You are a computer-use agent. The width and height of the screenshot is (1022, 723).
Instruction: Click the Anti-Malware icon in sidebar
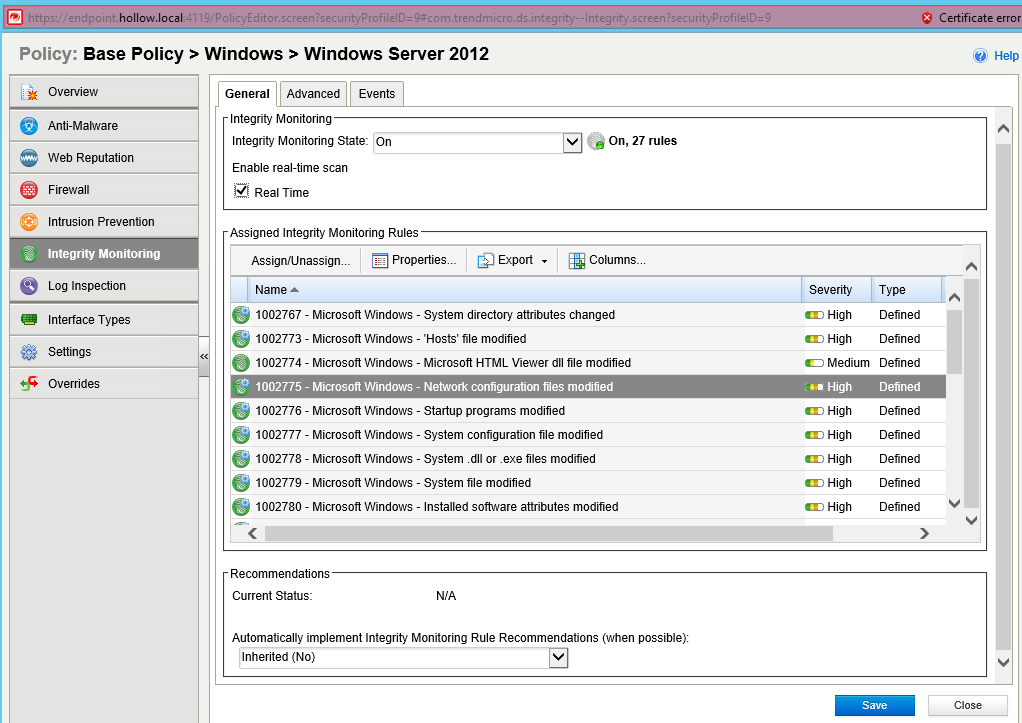[29, 126]
